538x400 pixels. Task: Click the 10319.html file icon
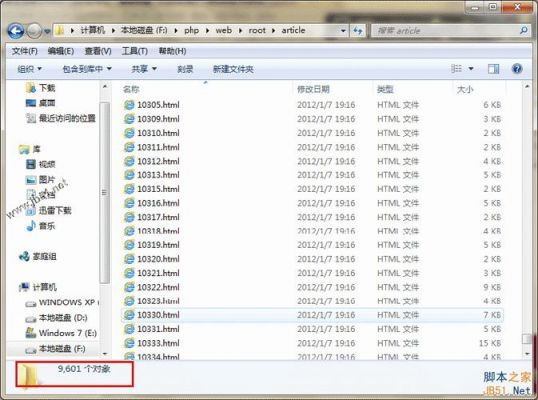pyautogui.click(x=129, y=245)
